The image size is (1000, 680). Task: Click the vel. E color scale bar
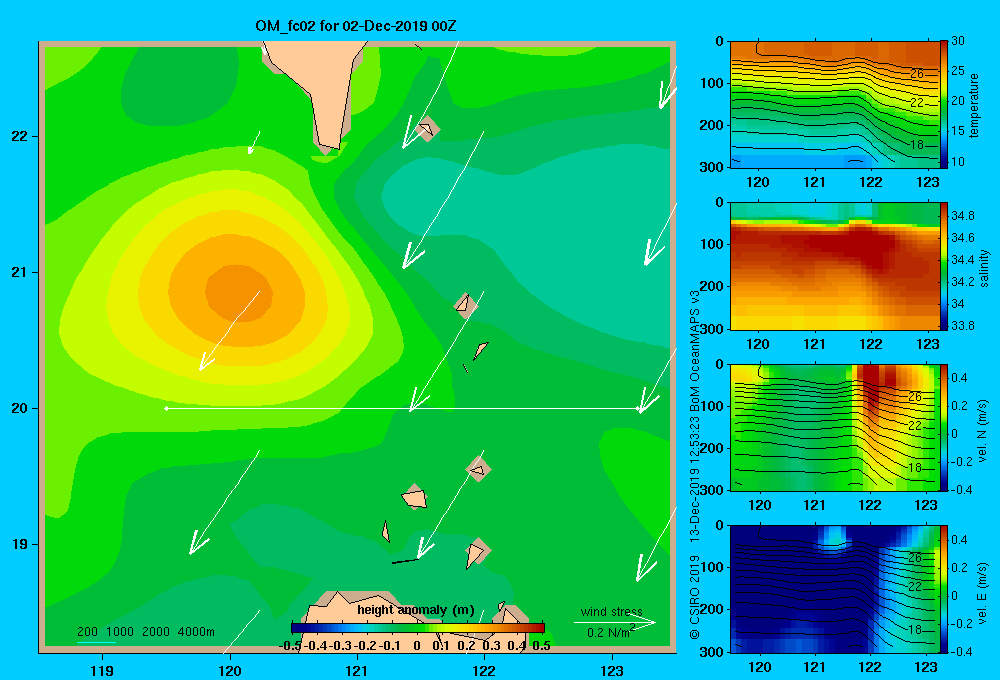(x=944, y=589)
